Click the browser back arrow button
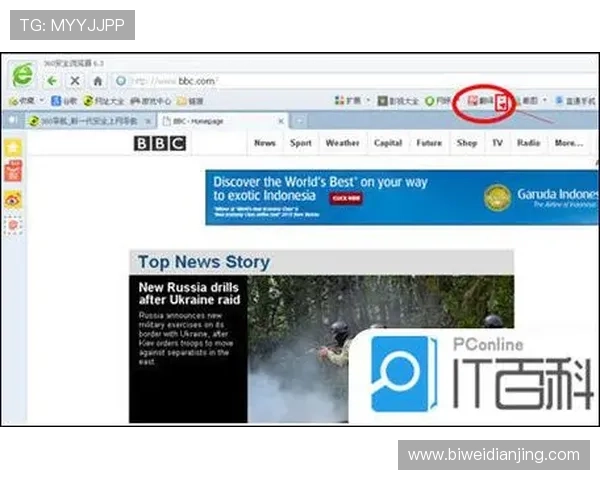Screen dimensions: 600x480 [x=52, y=80]
